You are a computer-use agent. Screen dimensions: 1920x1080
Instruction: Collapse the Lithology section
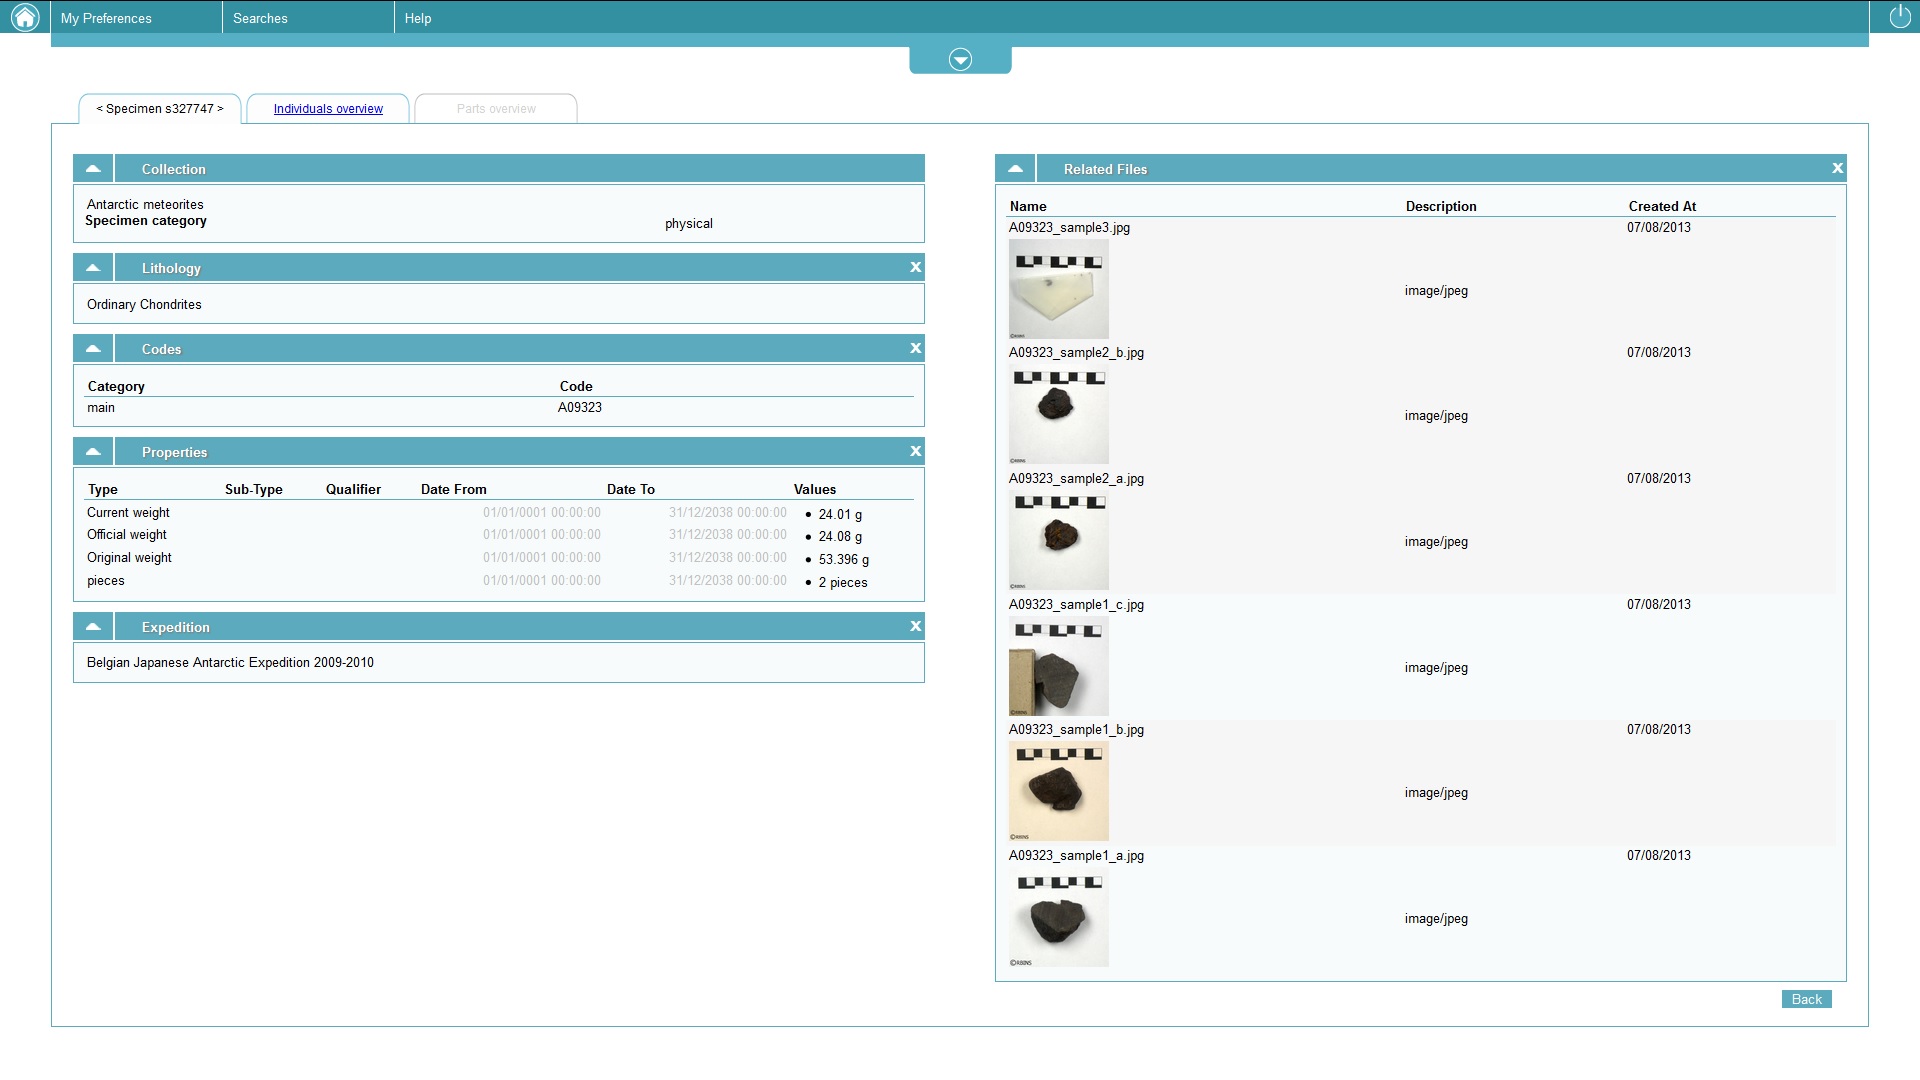[x=93, y=268]
